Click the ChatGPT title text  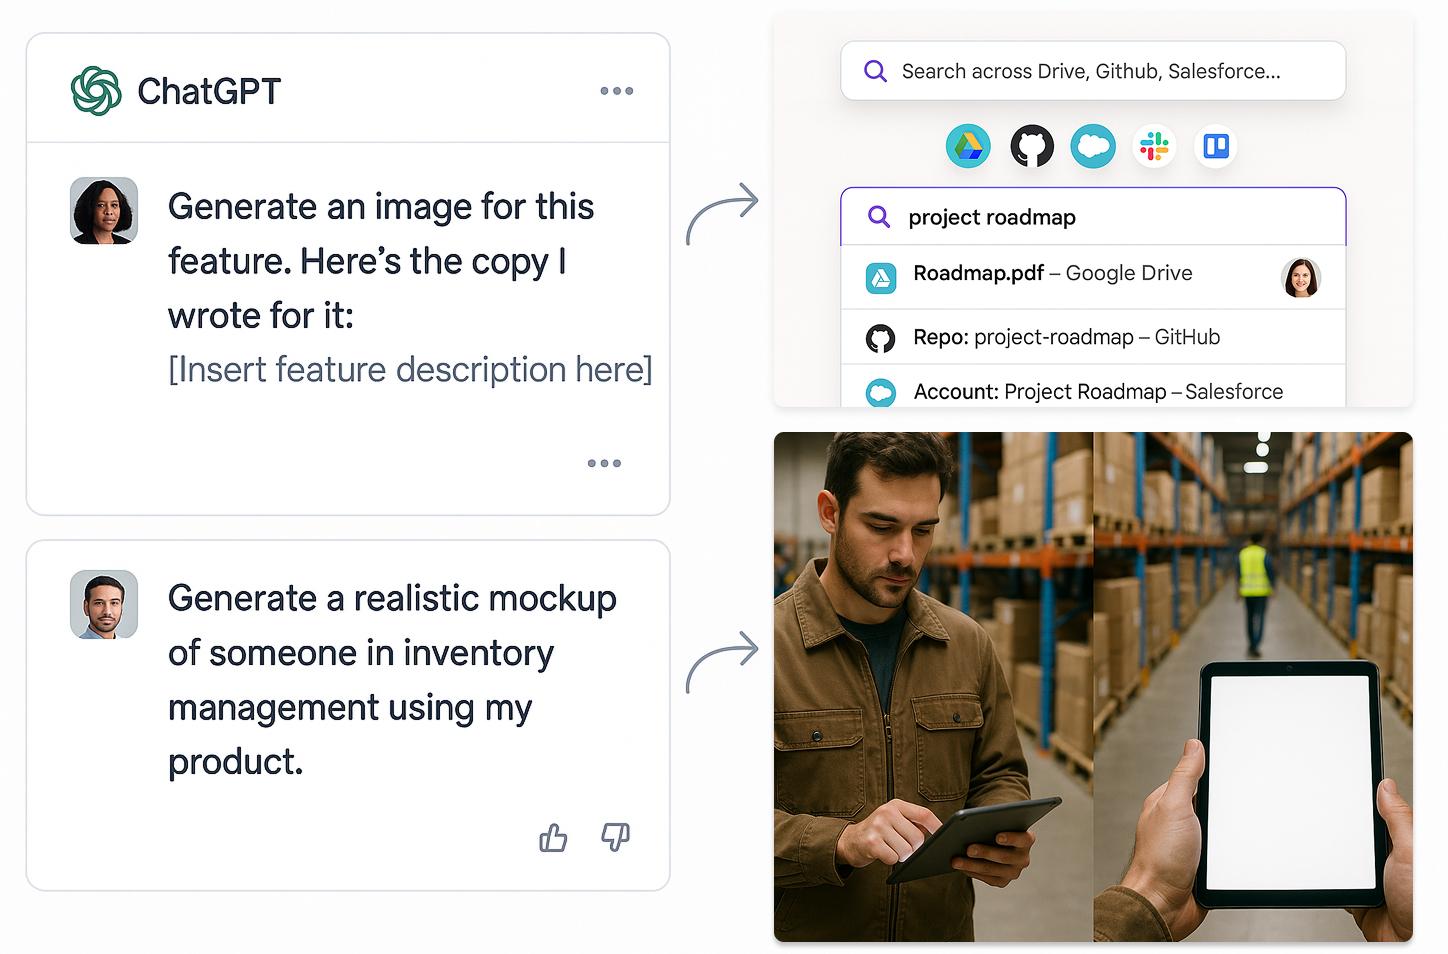click(209, 91)
